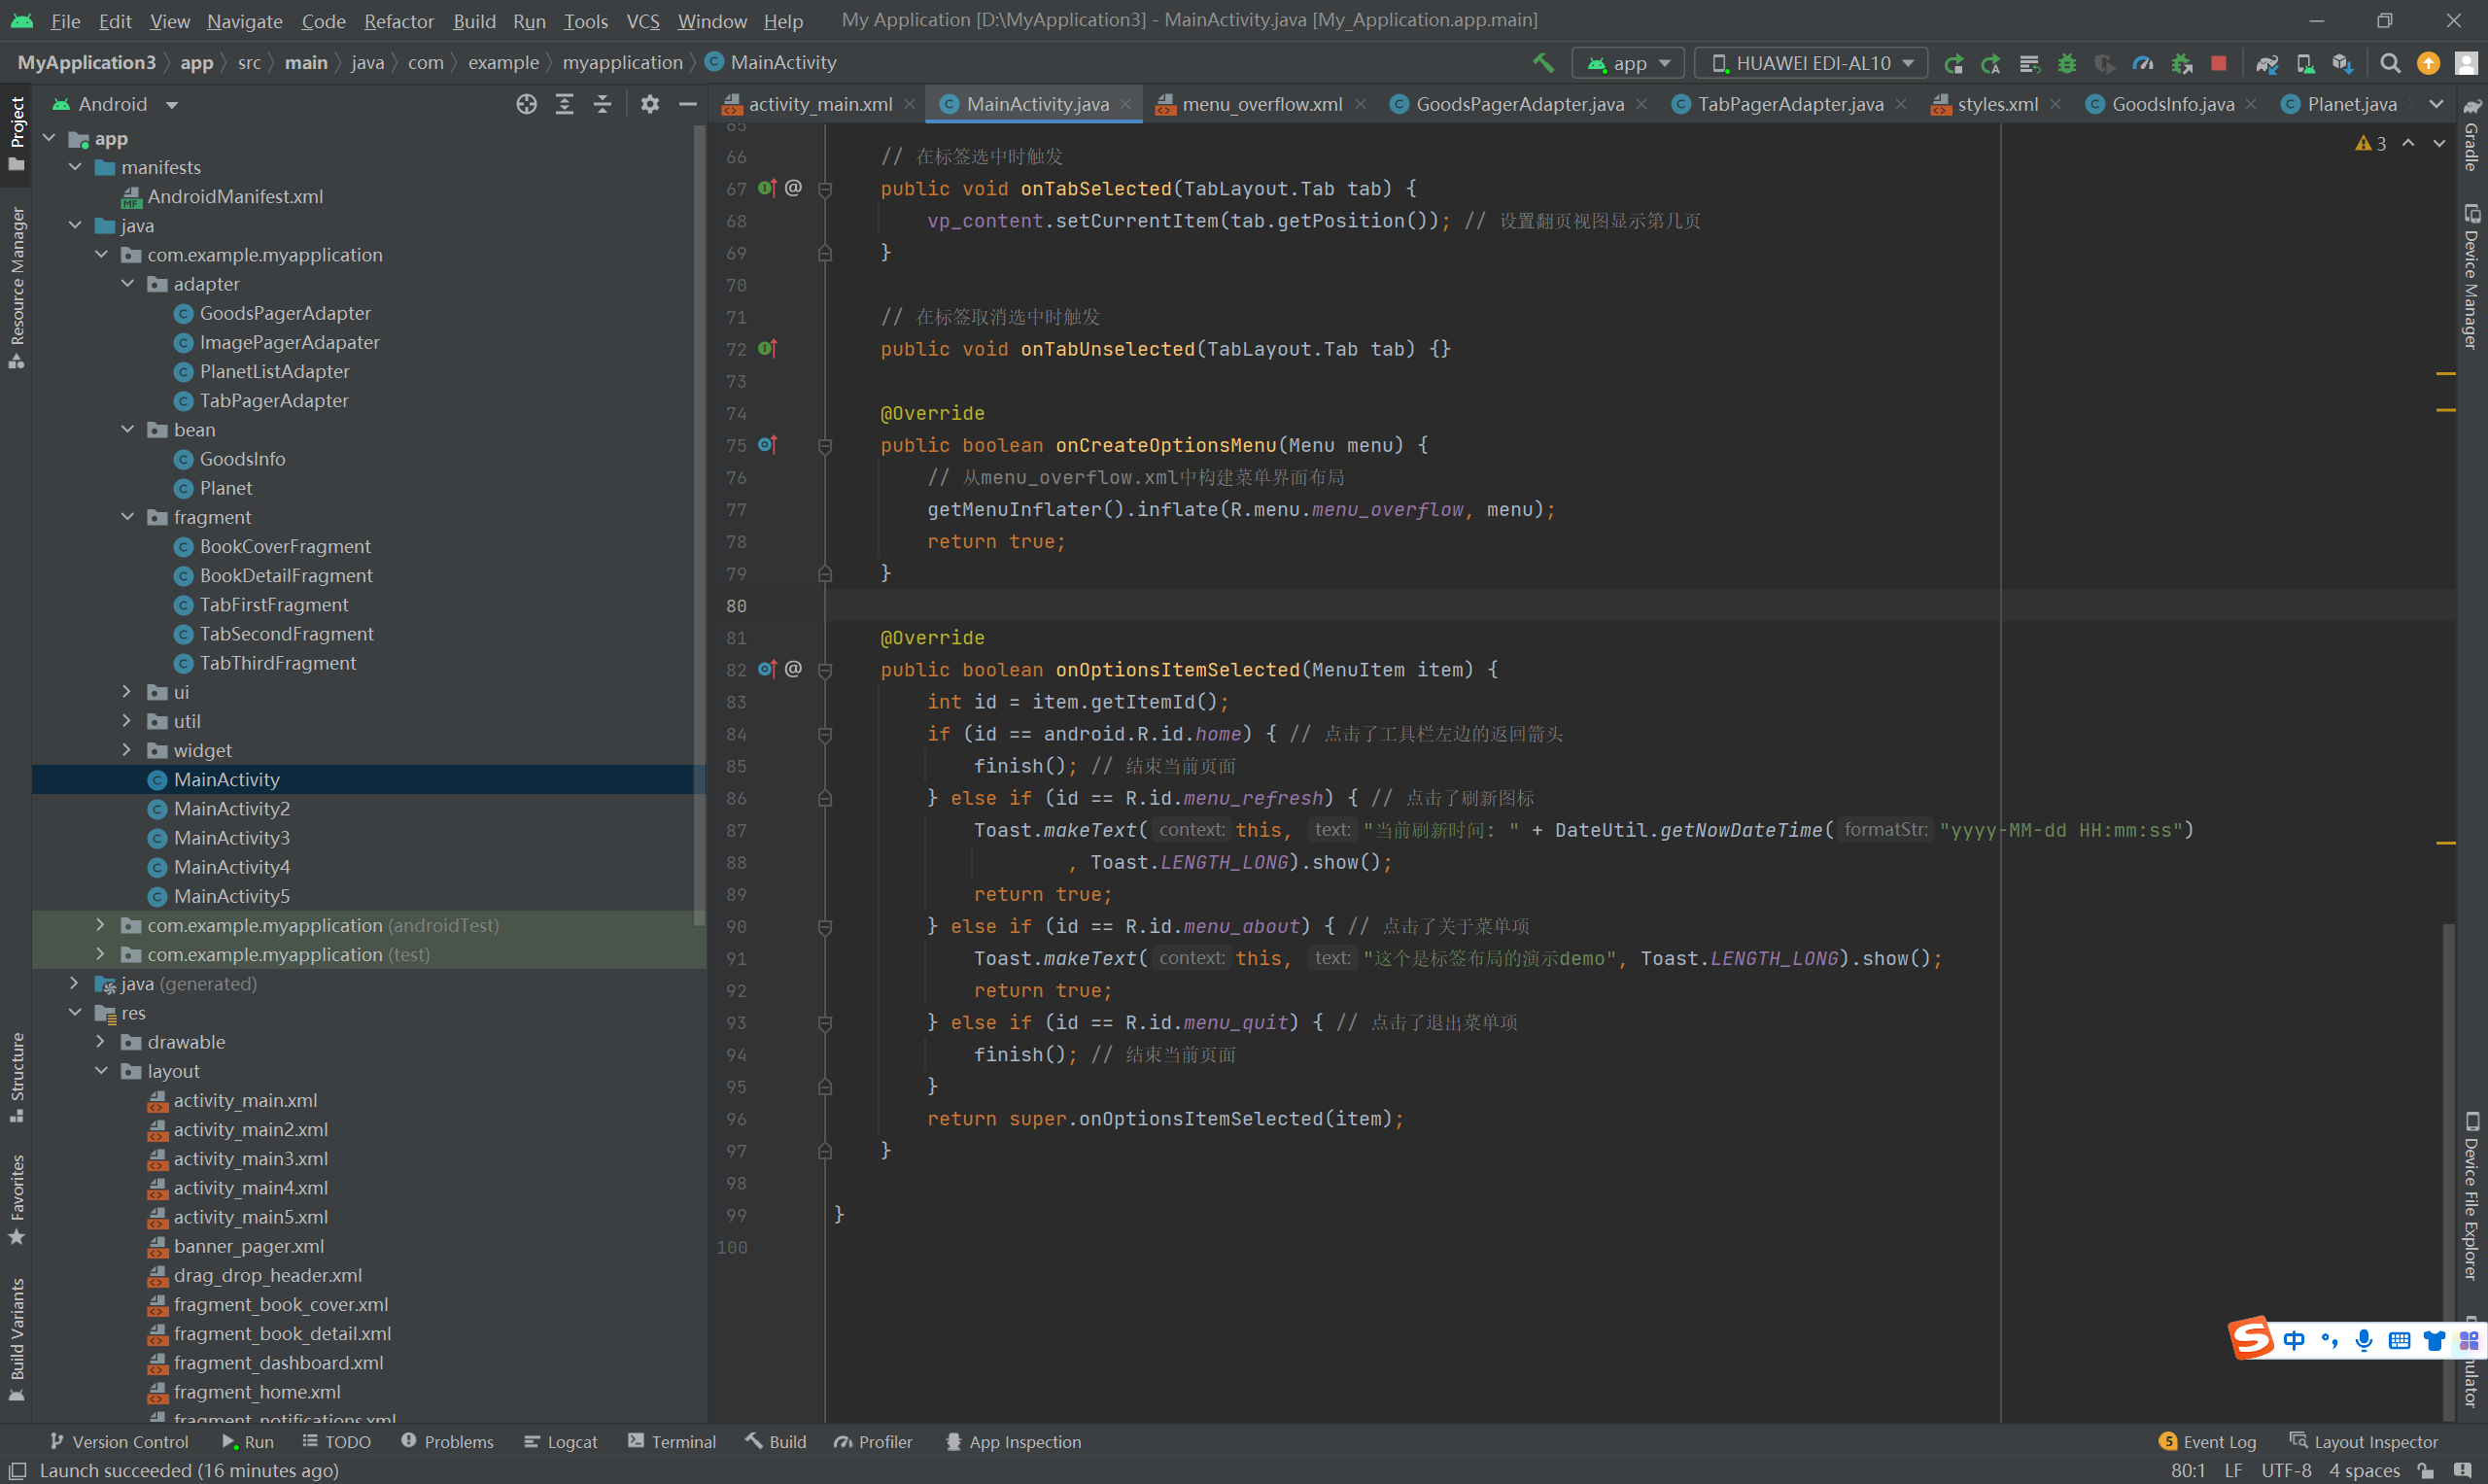Viewport: 2488px width, 1484px height.
Task: Collapse the fragment package folder
Action: [127, 517]
